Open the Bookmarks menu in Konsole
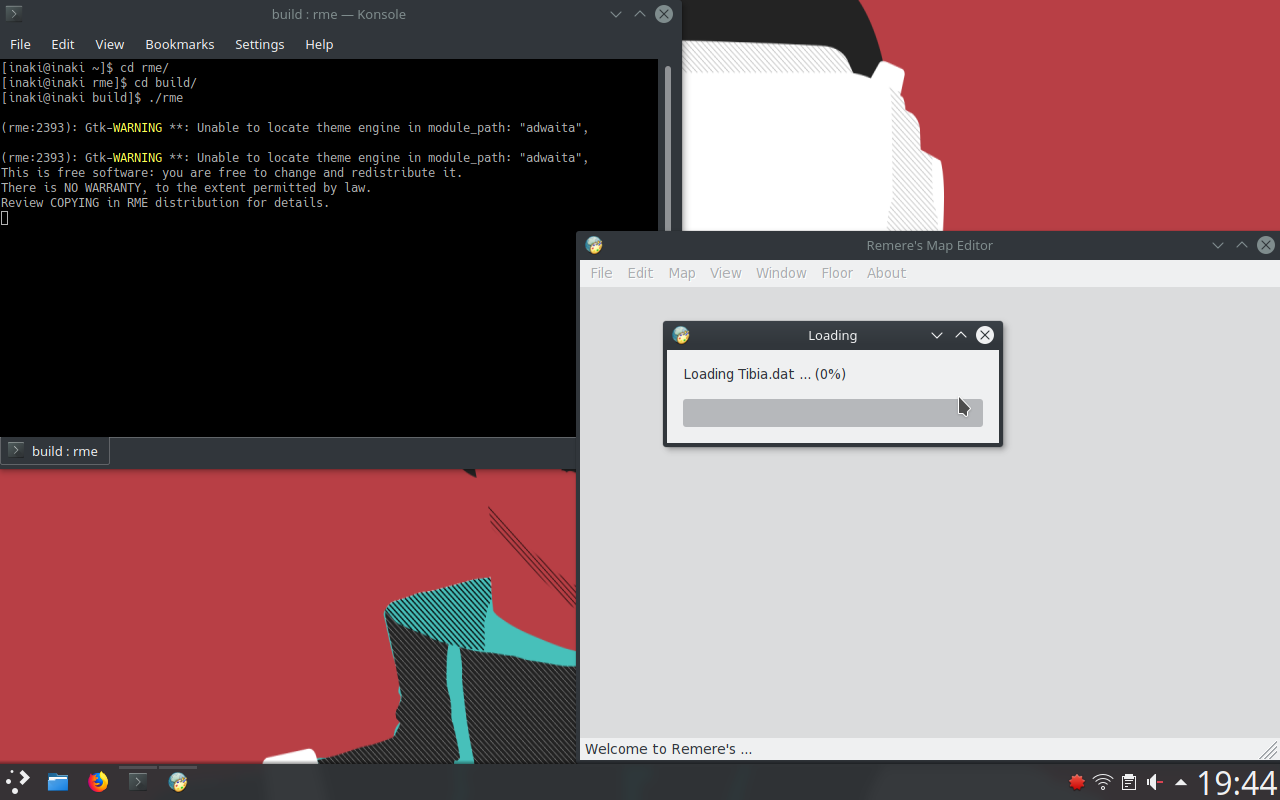The image size is (1280, 800). pyautogui.click(x=180, y=44)
